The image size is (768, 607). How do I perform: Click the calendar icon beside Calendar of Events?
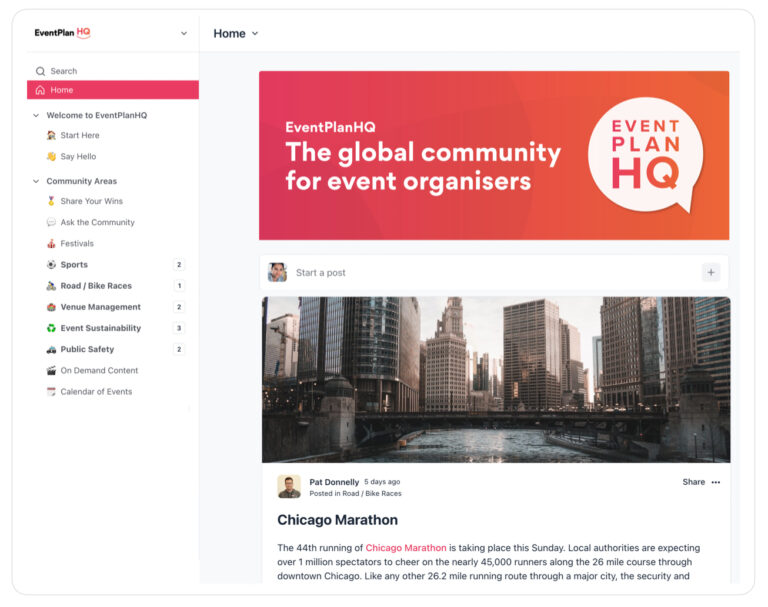coord(51,391)
